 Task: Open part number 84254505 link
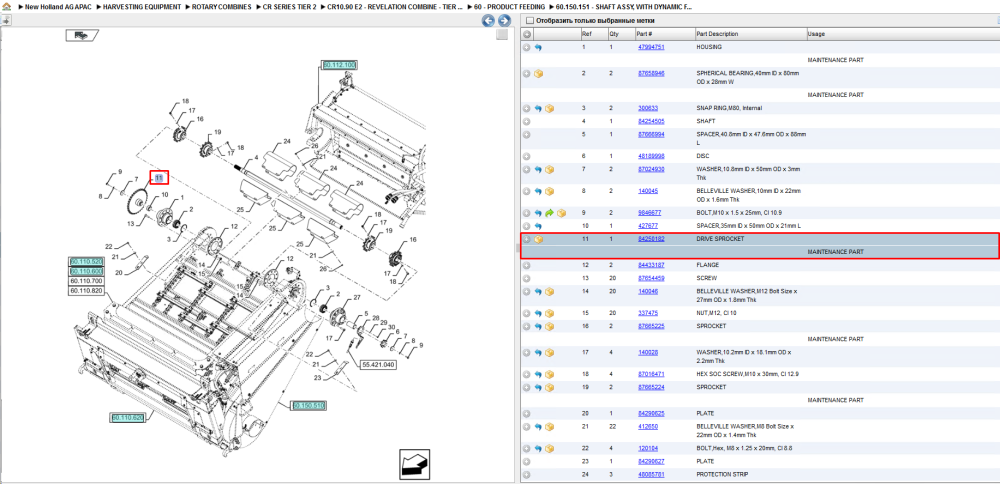pos(651,121)
